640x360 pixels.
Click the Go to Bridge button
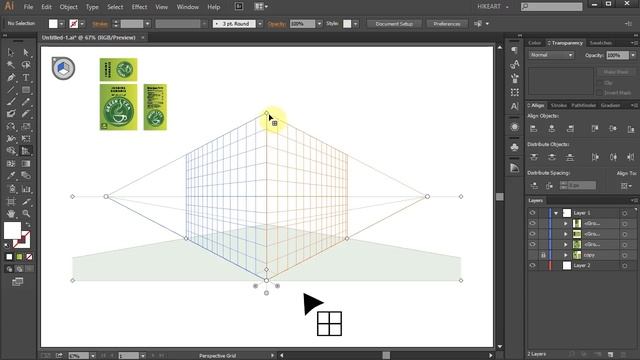239,7
